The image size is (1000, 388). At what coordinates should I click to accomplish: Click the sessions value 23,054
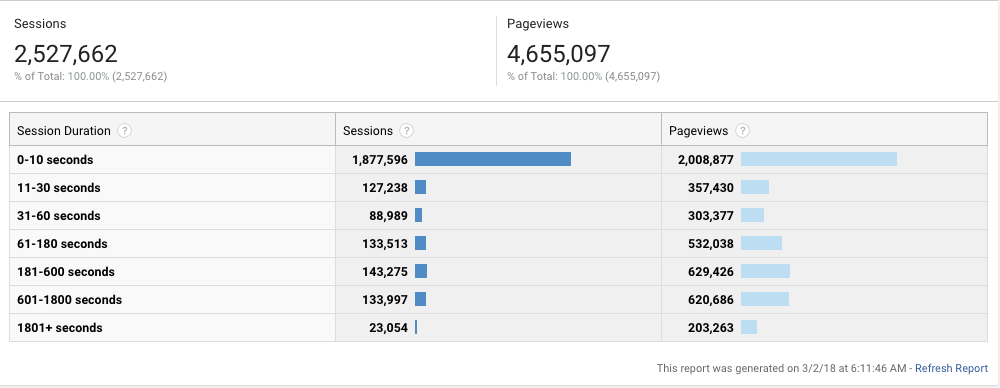pyautogui.click(x=387, y=328)
